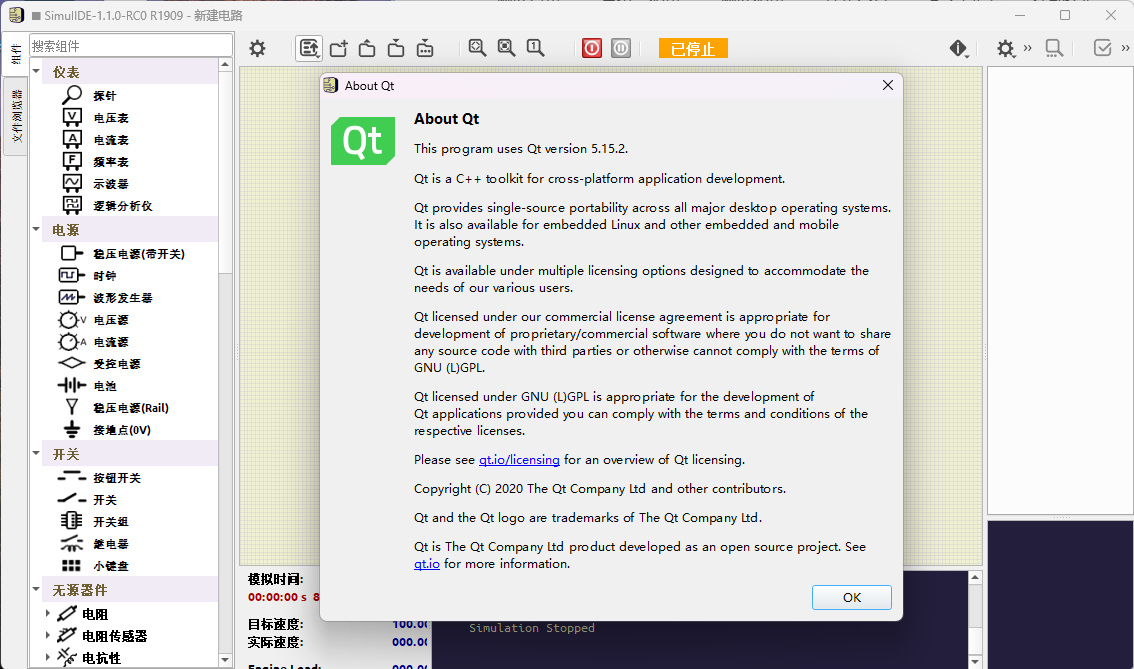Collapse the 电源 category
1134x669 pixels.
[x=37, y=230]
